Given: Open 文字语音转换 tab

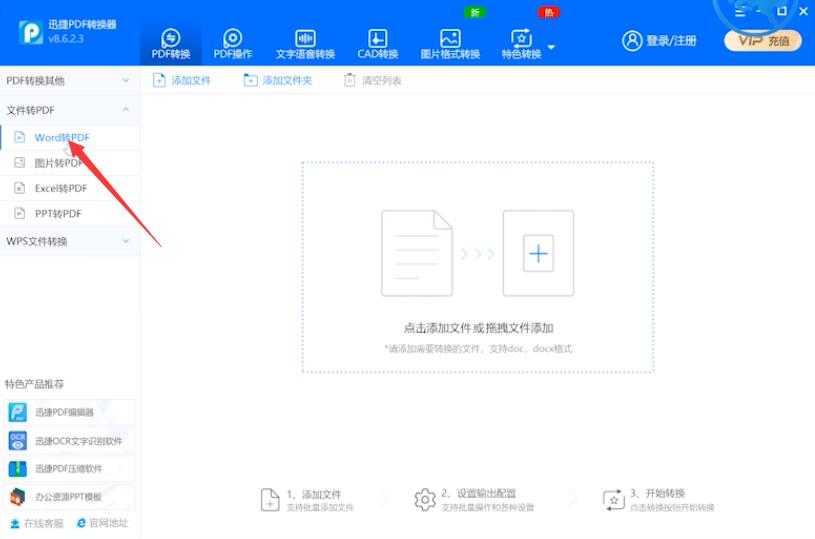Looking at the screenshot, I should tap(305, 44).
